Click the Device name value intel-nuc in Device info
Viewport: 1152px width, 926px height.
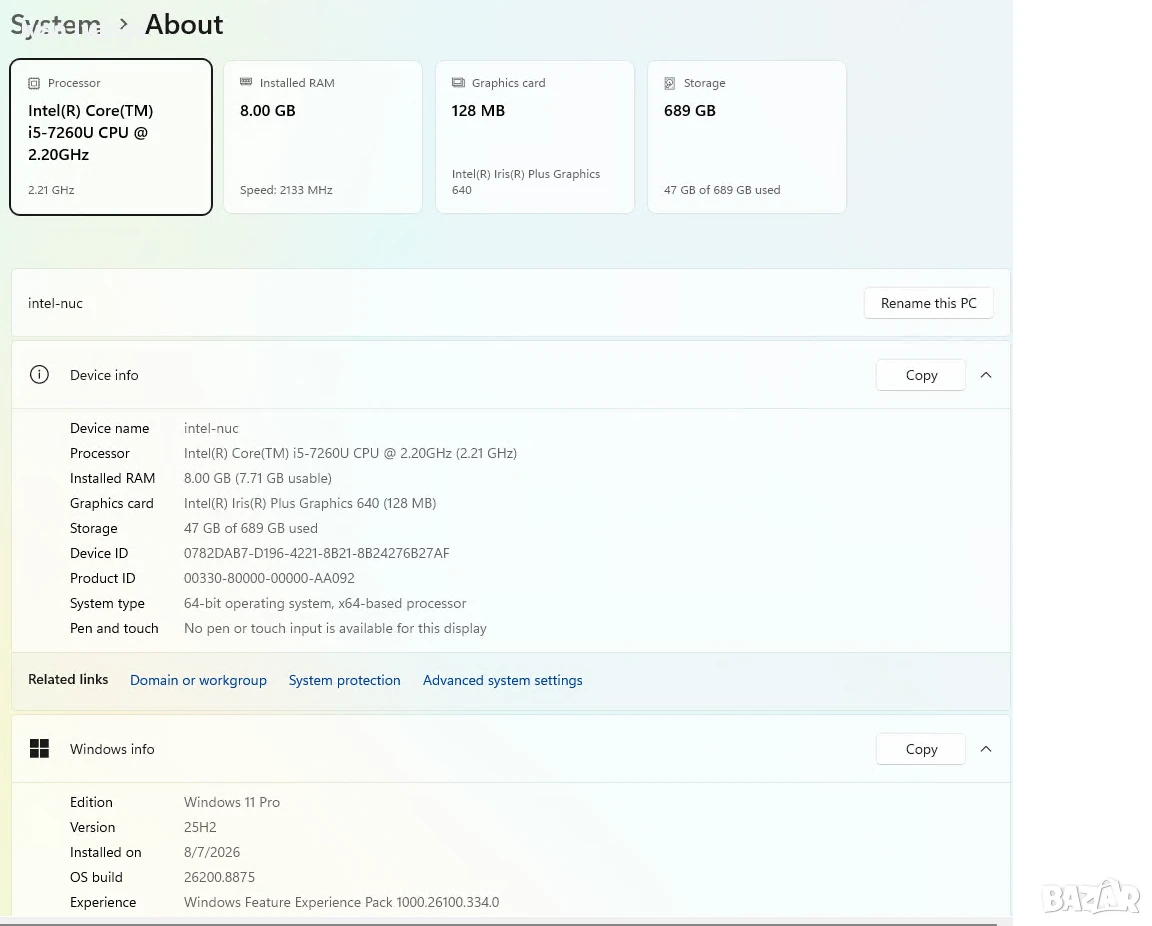[211, 428]
